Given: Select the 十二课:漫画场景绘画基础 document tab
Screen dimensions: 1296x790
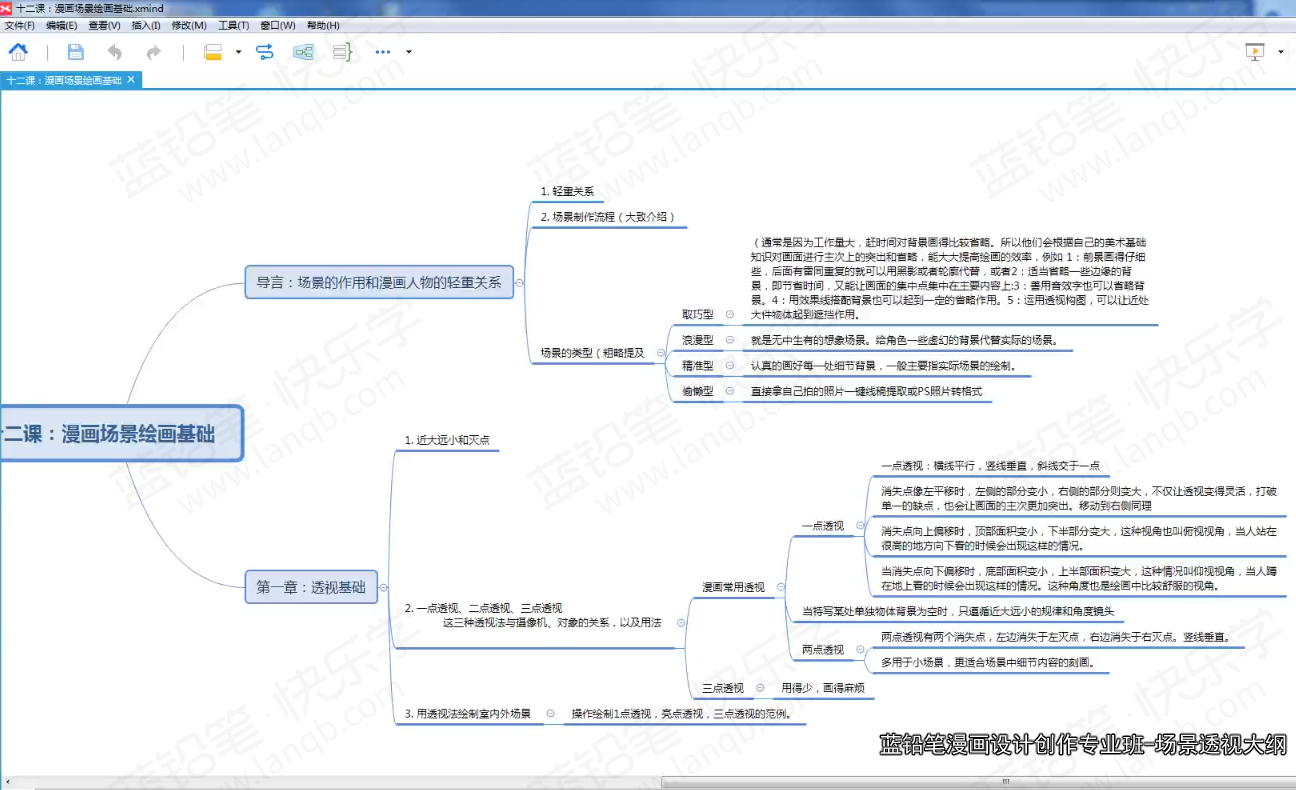Looking at the screenshot, I should [63, 80].
